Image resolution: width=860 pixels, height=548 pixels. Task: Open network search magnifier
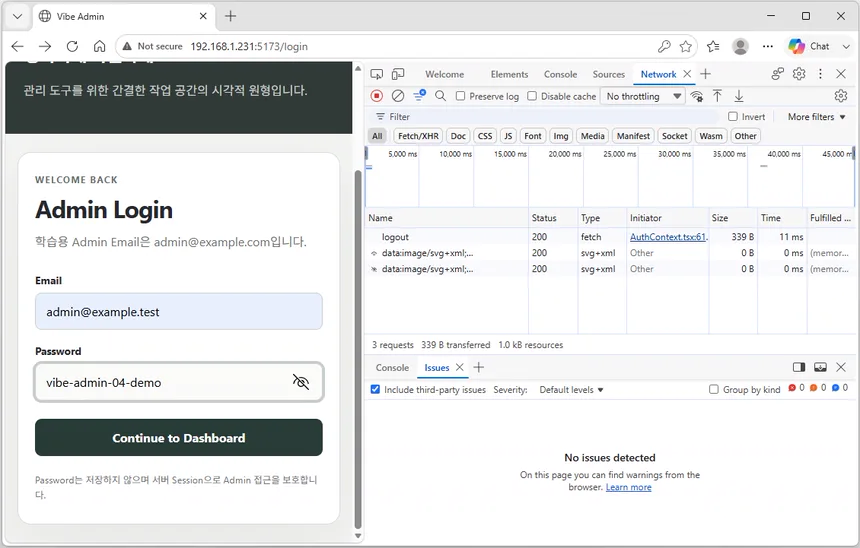[x=440, y=96]
